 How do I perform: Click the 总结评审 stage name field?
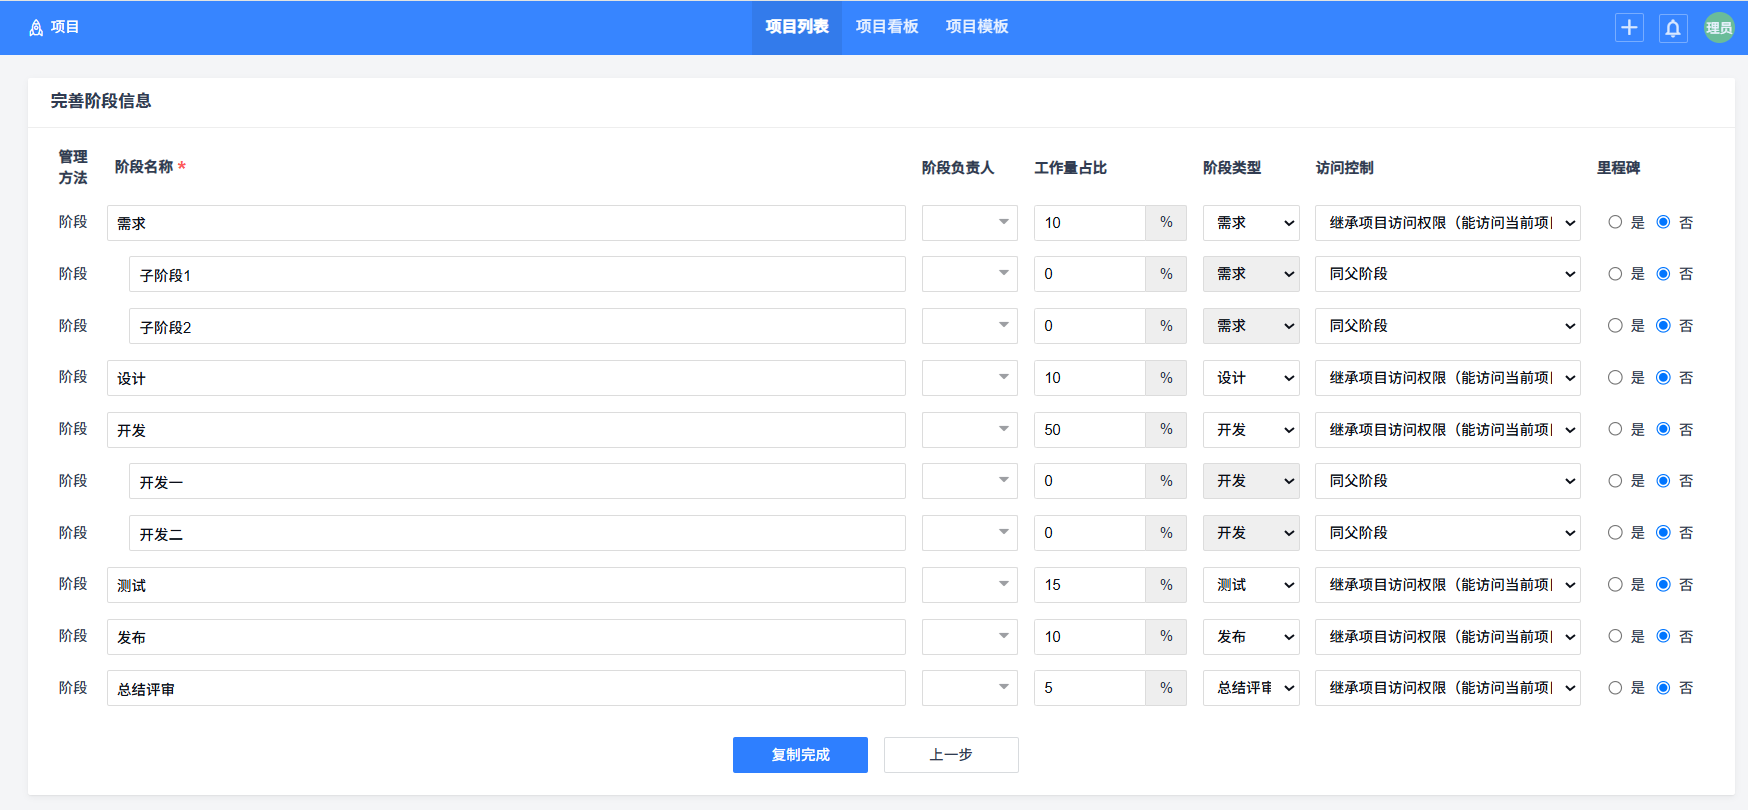(506, 689)
